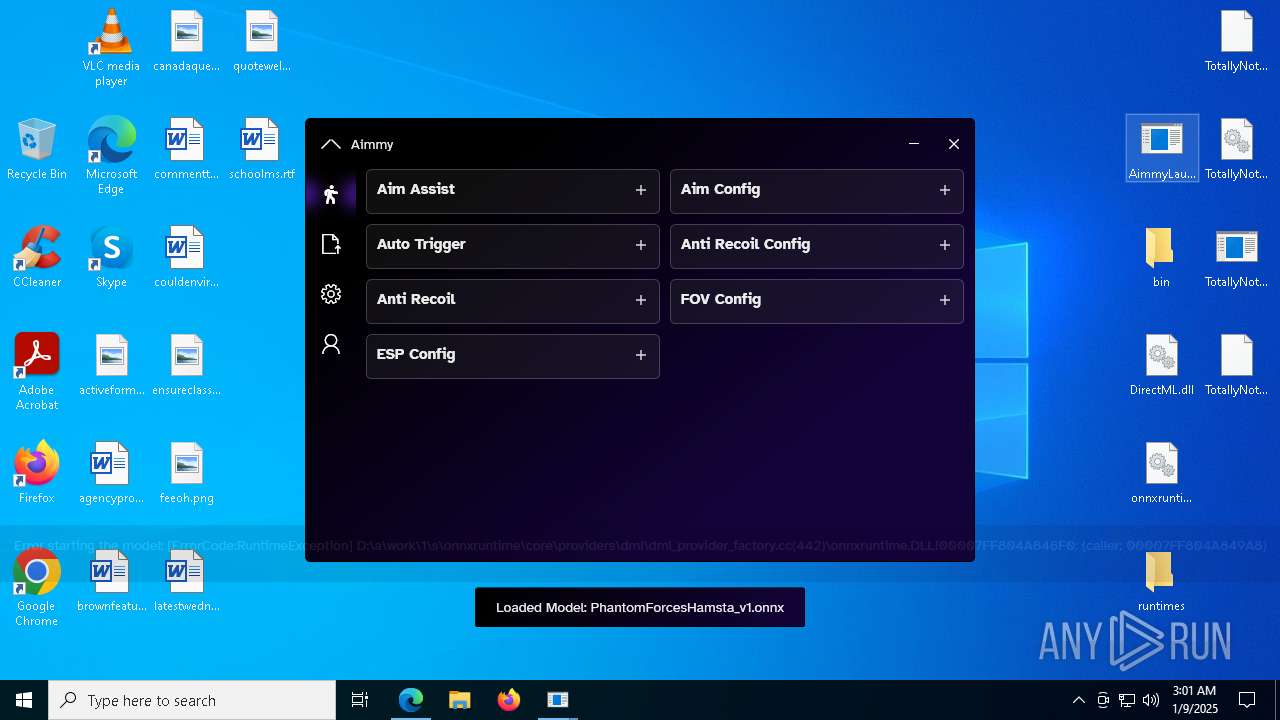Screen dimensions: 1280x720
Task: Click the Loaded Model notification banner
Action: [x=640, y=607]
